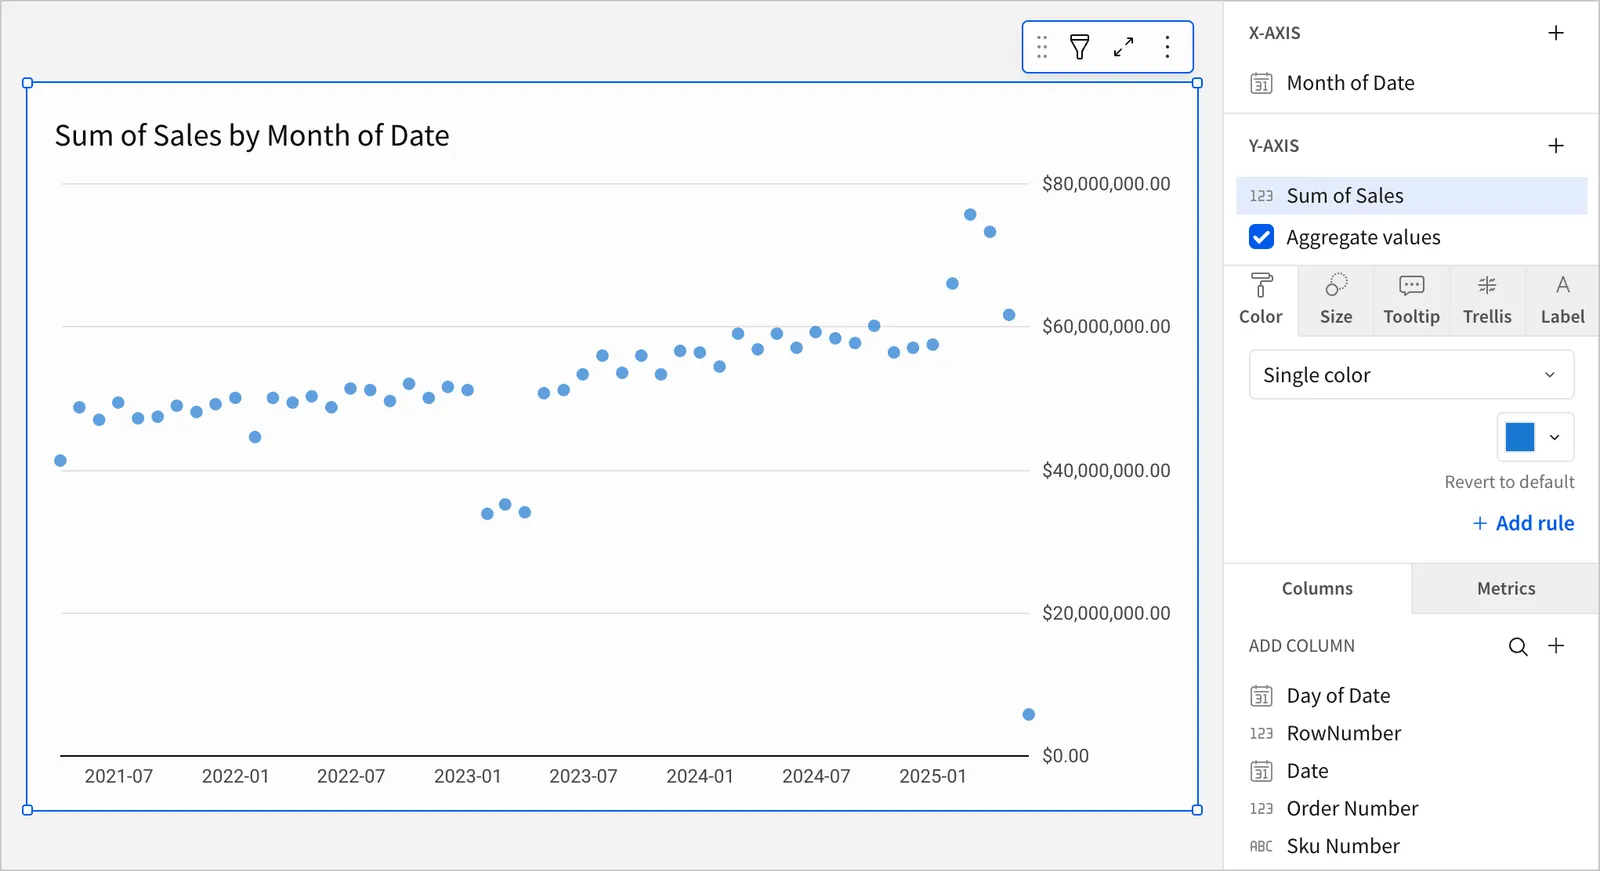Screen dimensions: 1600x871
Task: Expand the color swatch chevron
Action: 1554,437
